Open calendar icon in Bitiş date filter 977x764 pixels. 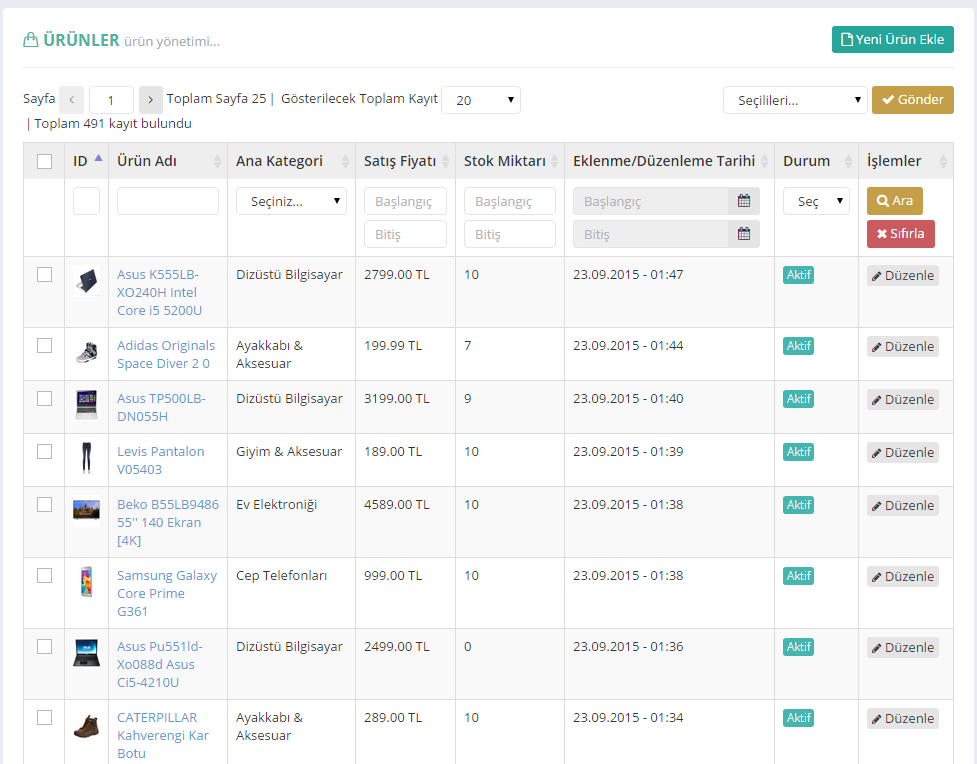[x=743, y=234]
